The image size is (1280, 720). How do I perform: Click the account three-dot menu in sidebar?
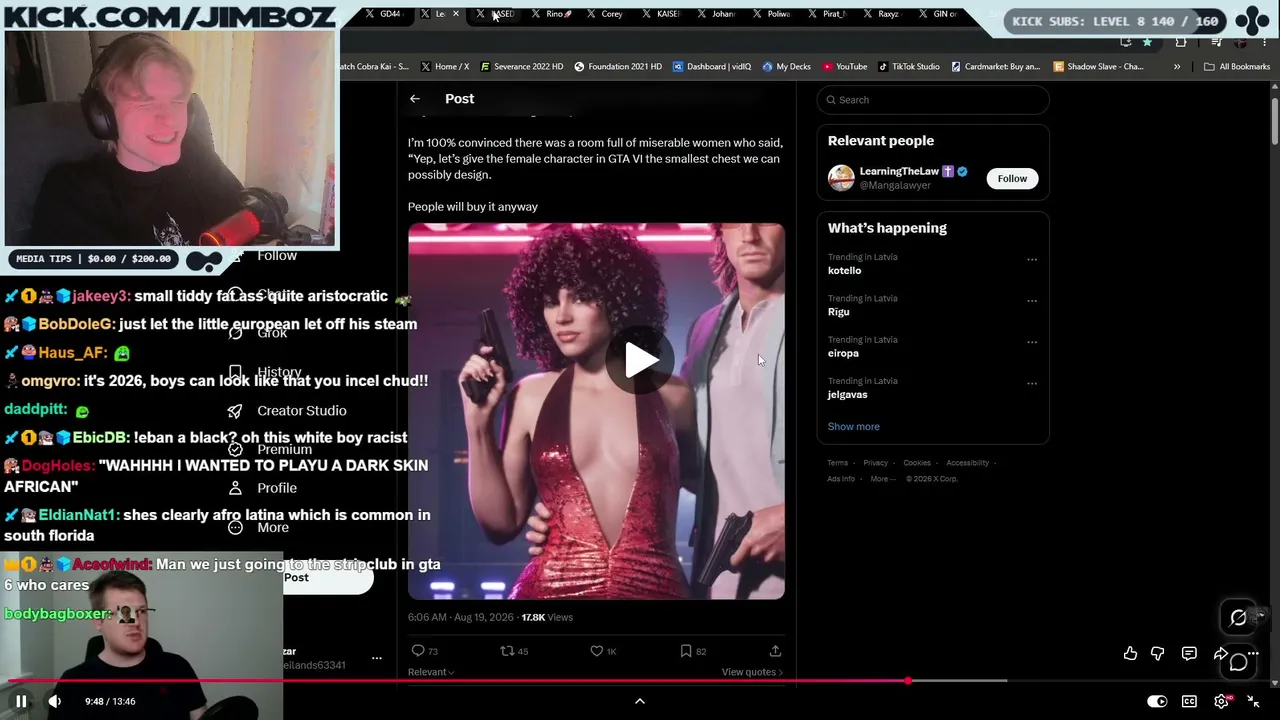377,658
